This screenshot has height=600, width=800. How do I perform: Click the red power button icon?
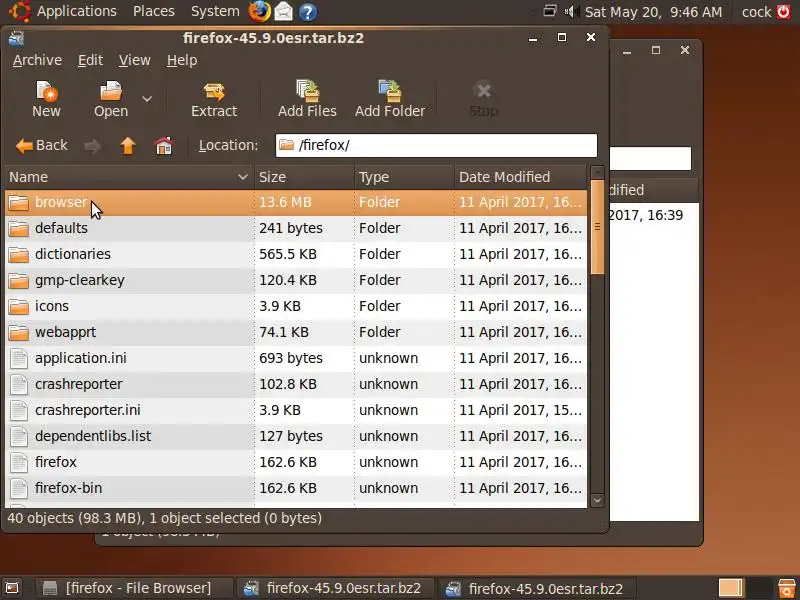[x=783, y=11]
